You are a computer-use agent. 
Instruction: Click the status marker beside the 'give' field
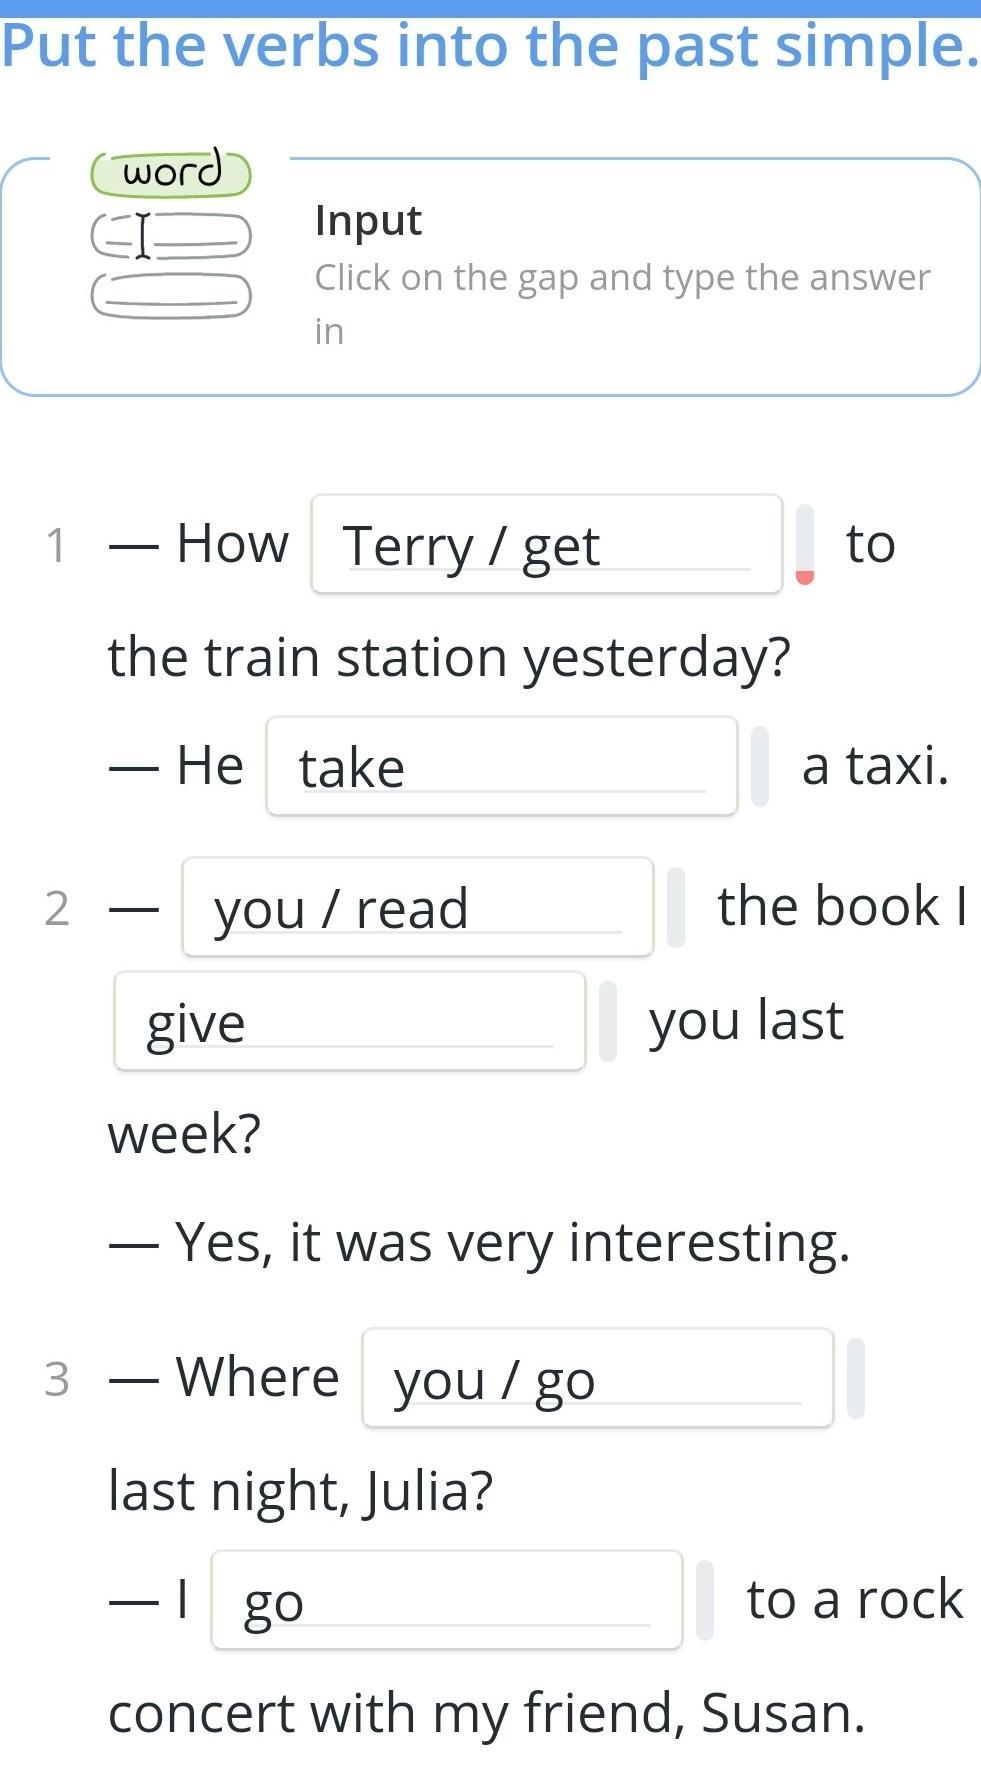pyautogui.click(x=608, y=1021)
